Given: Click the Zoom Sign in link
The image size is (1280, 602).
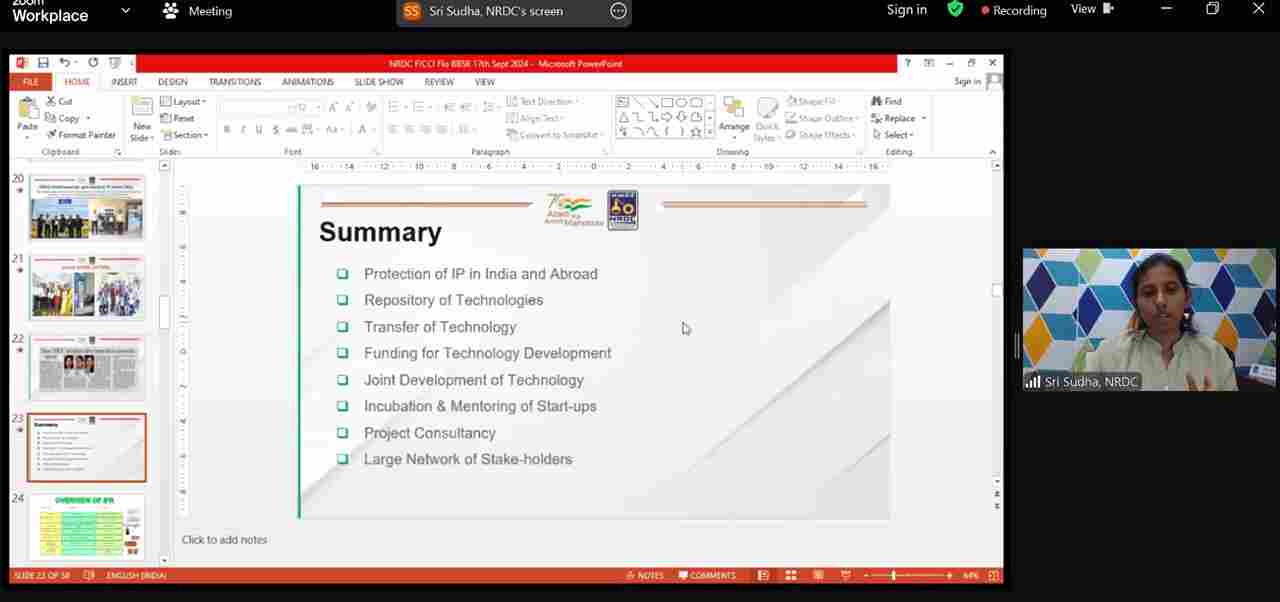Looking at the screenshot, I should (906, 10).
